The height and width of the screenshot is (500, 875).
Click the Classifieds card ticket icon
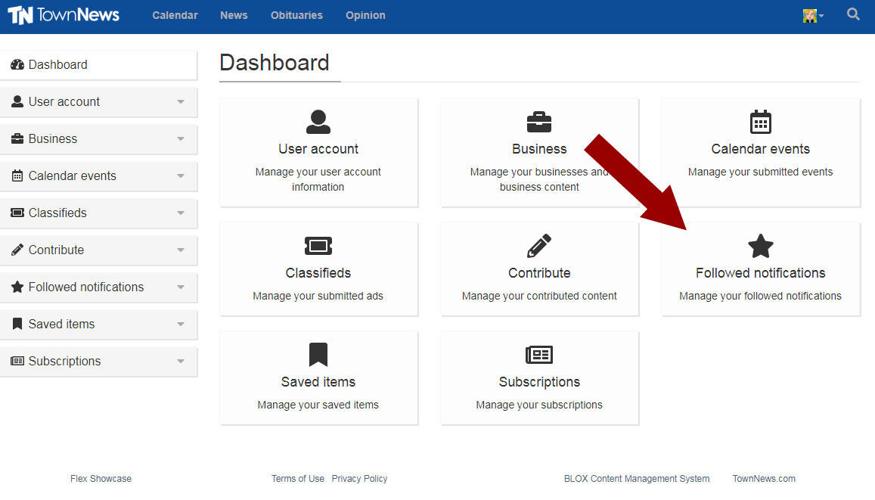coord(318,246)
